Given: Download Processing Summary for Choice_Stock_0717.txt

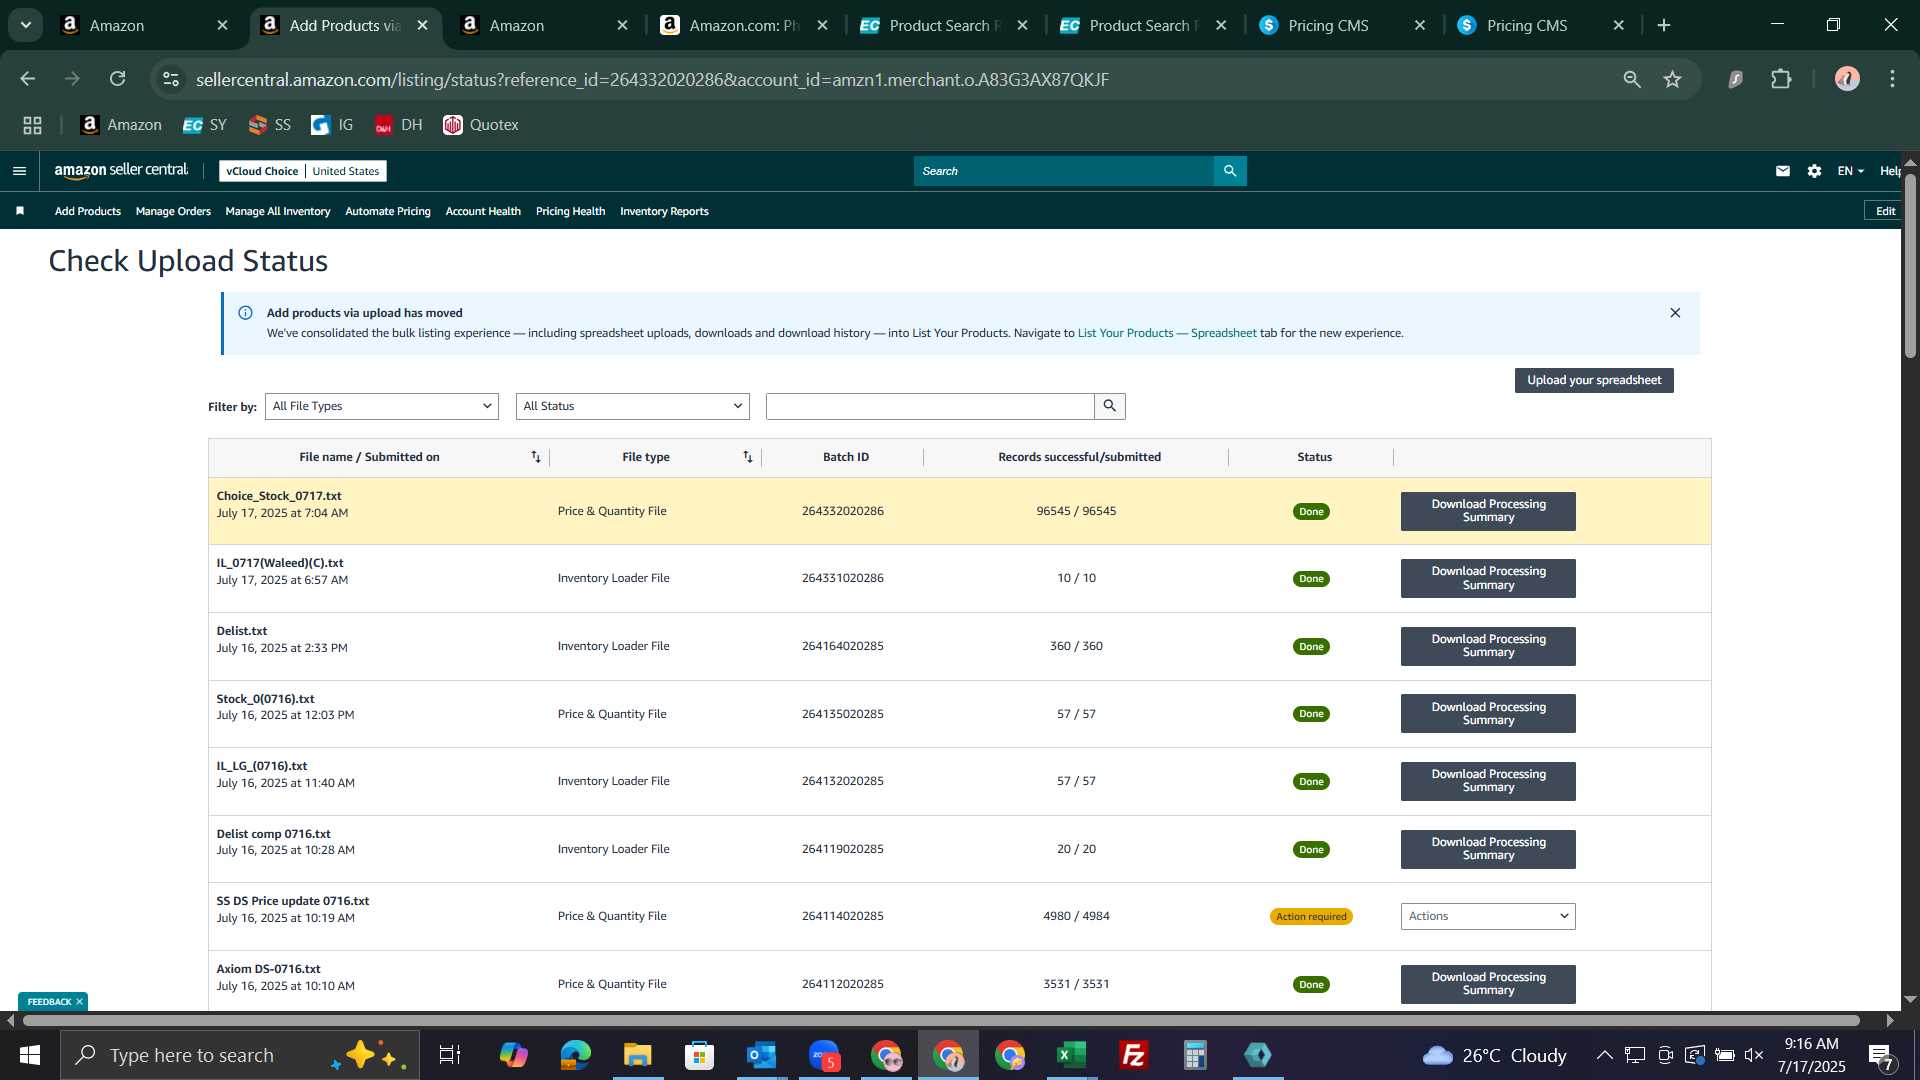Looking at the screenshot, I should click(x=1488, y=511).
